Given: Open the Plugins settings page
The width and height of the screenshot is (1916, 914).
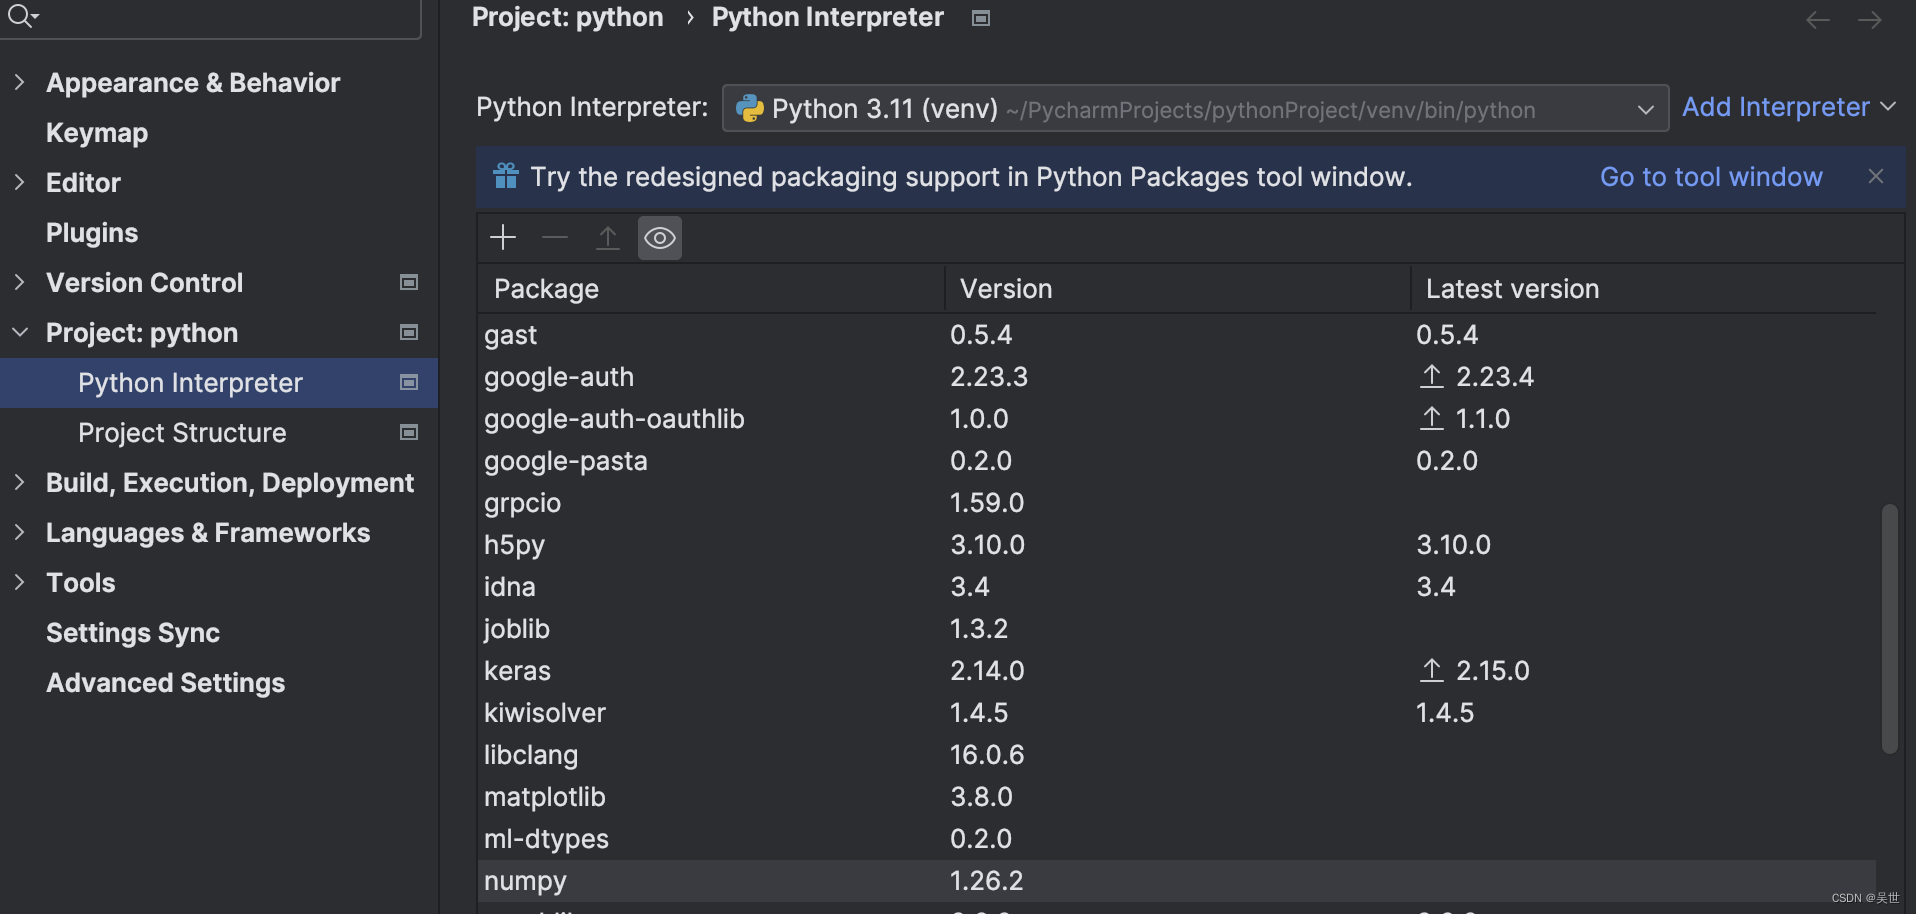Looking at the screenshot, I should click(x=92, y=232).
